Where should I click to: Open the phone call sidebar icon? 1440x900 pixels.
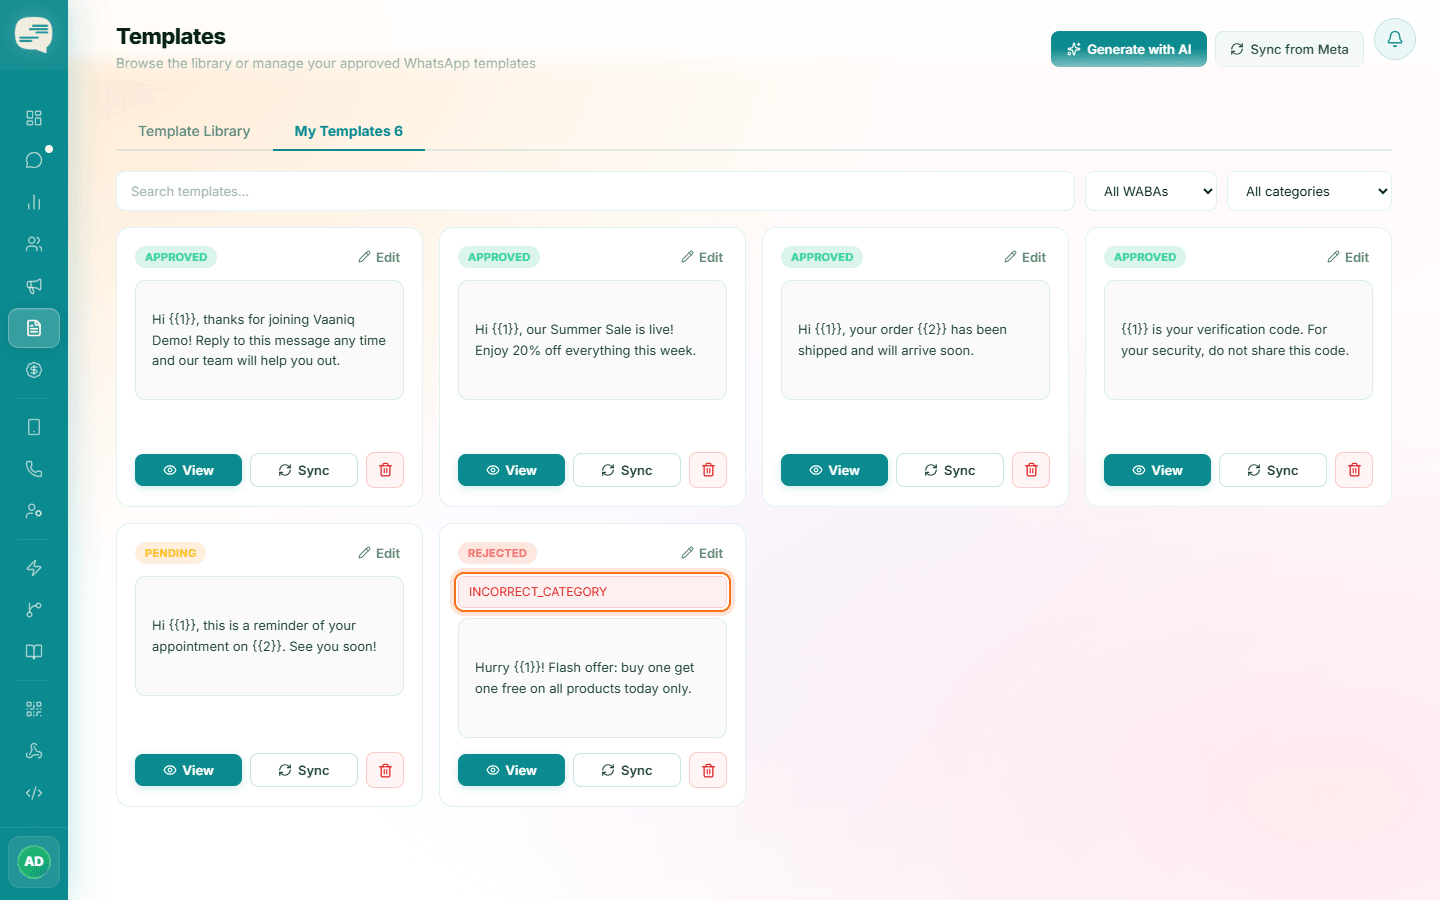pyautogui.click(x=34, y=469)
